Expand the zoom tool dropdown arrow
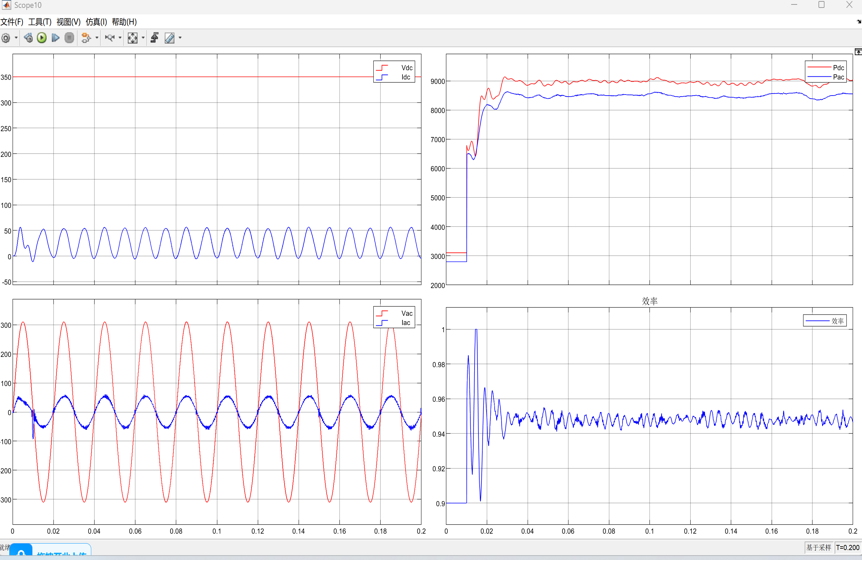Screen dimensions: 862x561 (120, 38)
